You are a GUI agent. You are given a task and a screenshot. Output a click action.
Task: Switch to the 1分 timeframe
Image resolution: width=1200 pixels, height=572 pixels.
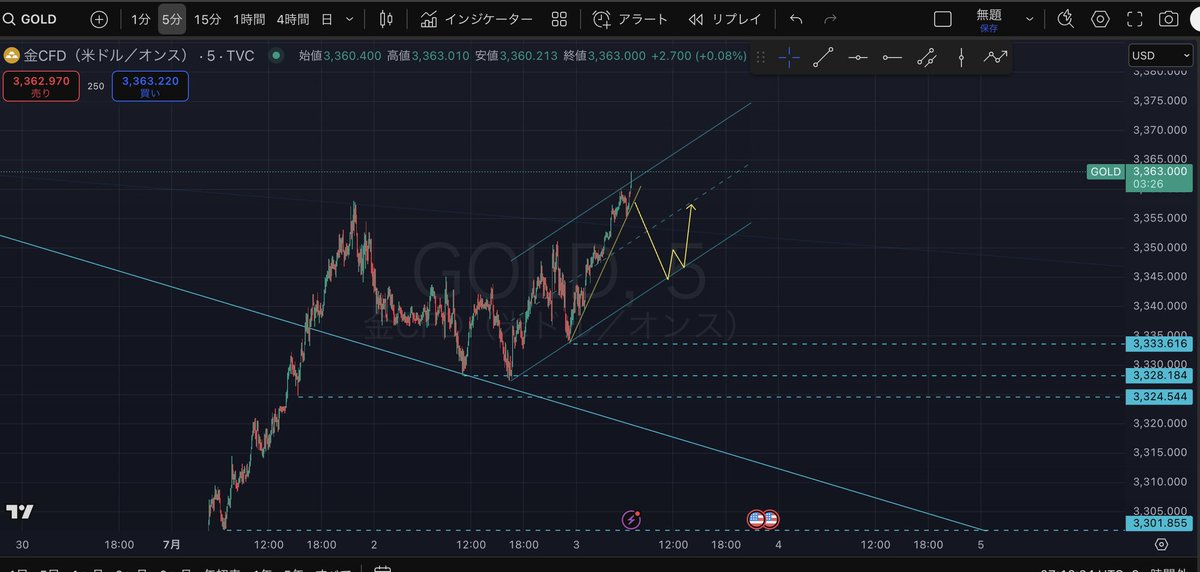140,19
